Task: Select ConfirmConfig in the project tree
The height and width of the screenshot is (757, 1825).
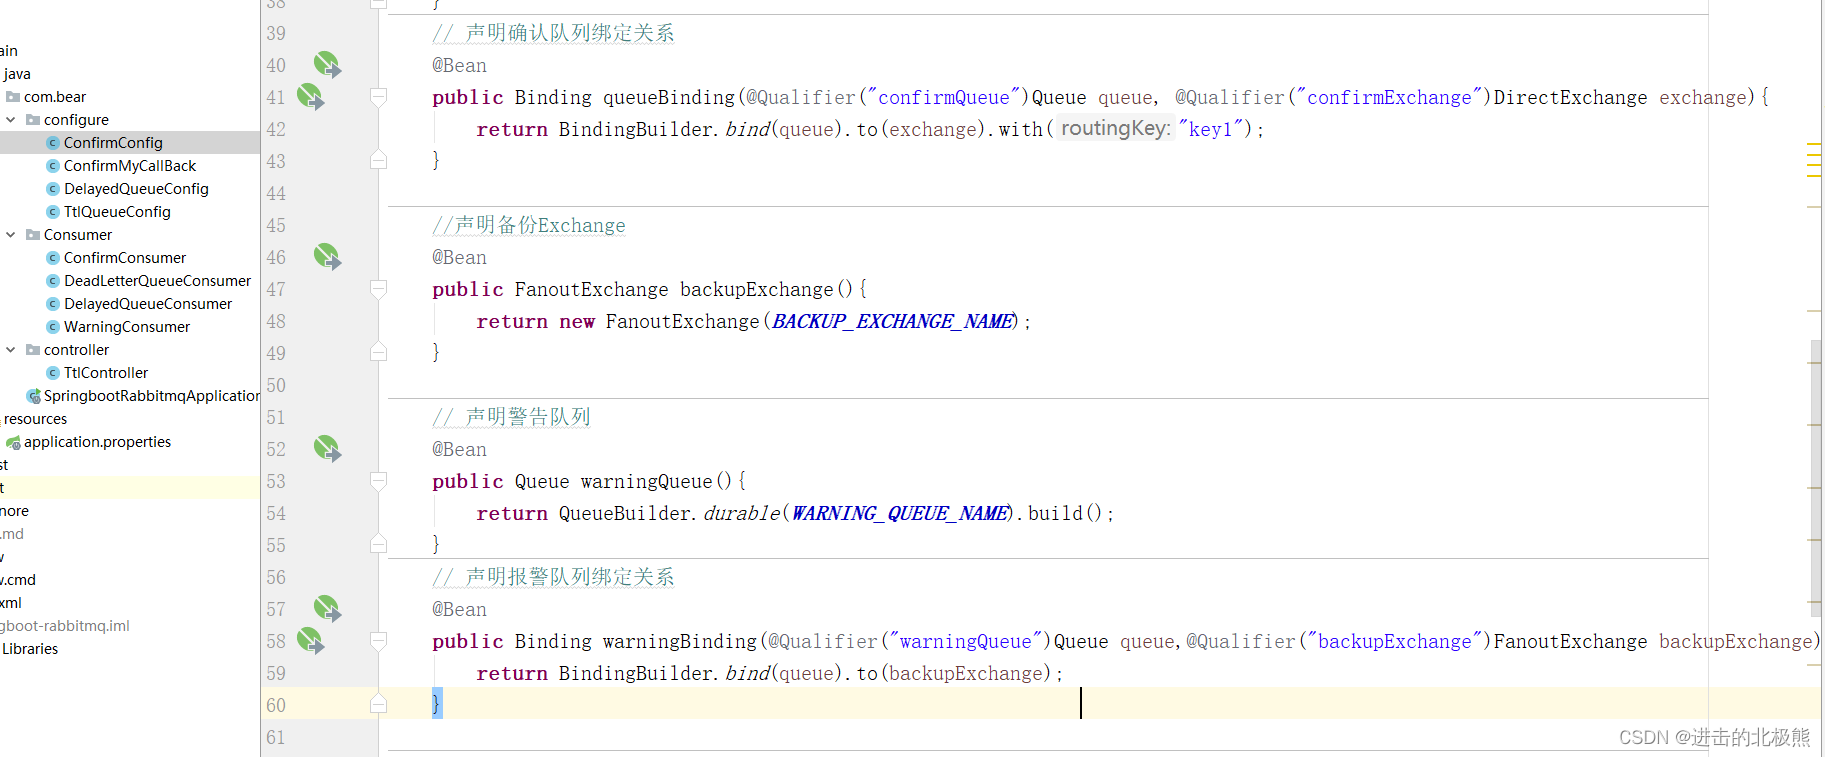Action: point(113,143)
